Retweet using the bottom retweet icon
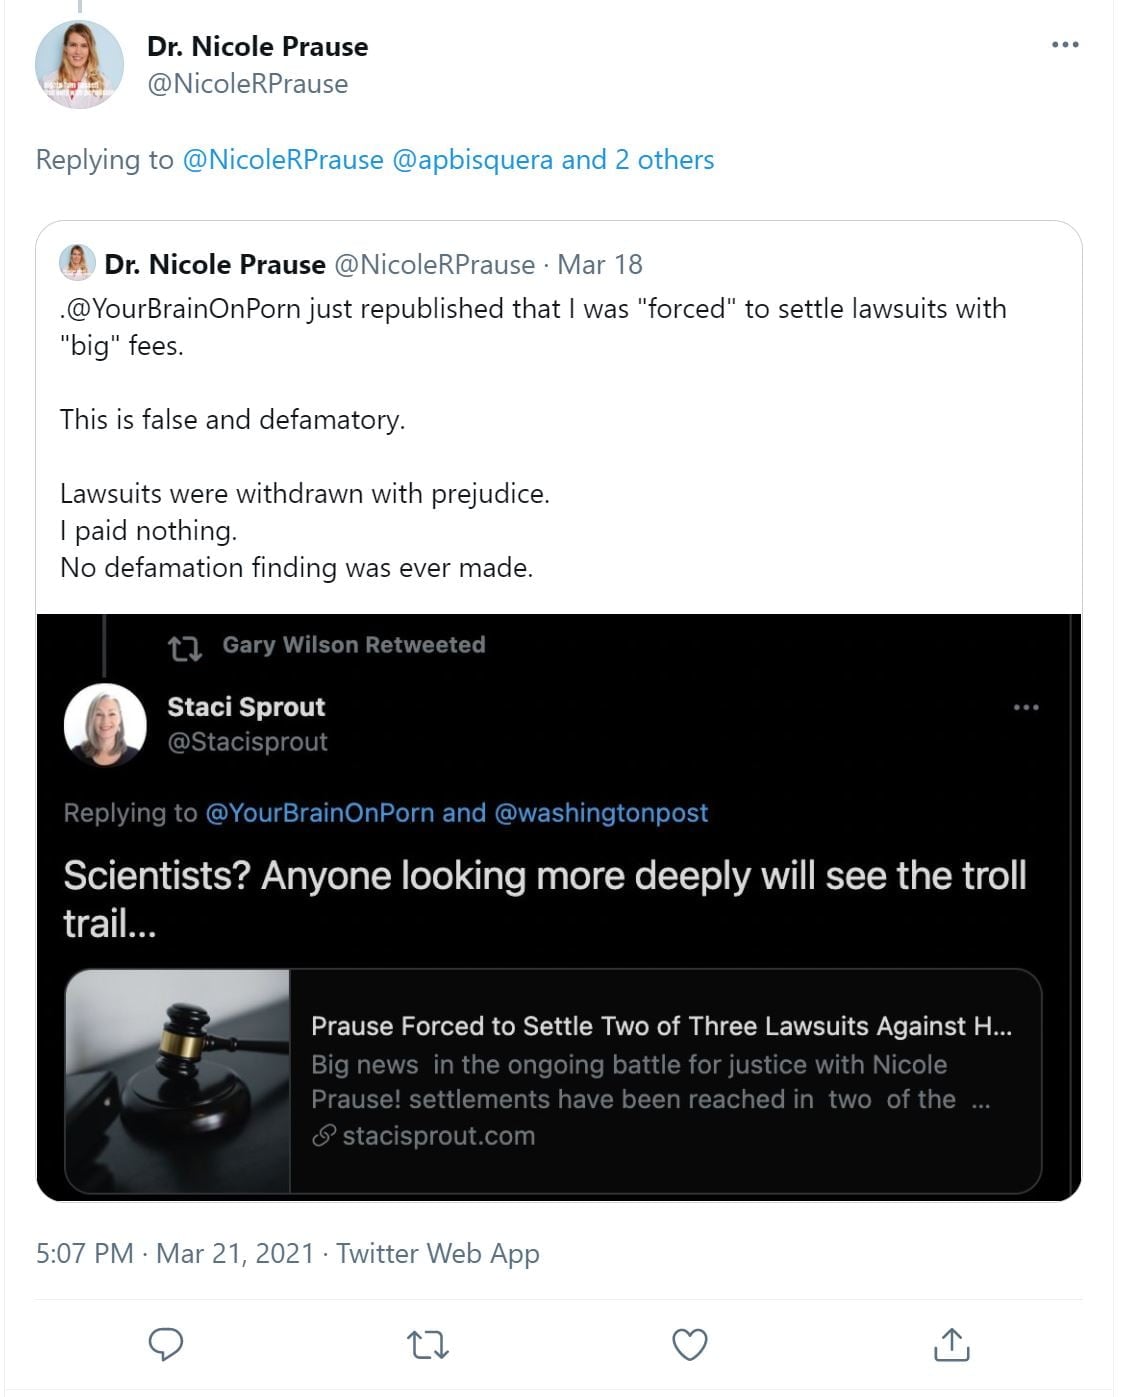 pos(428,1344)
